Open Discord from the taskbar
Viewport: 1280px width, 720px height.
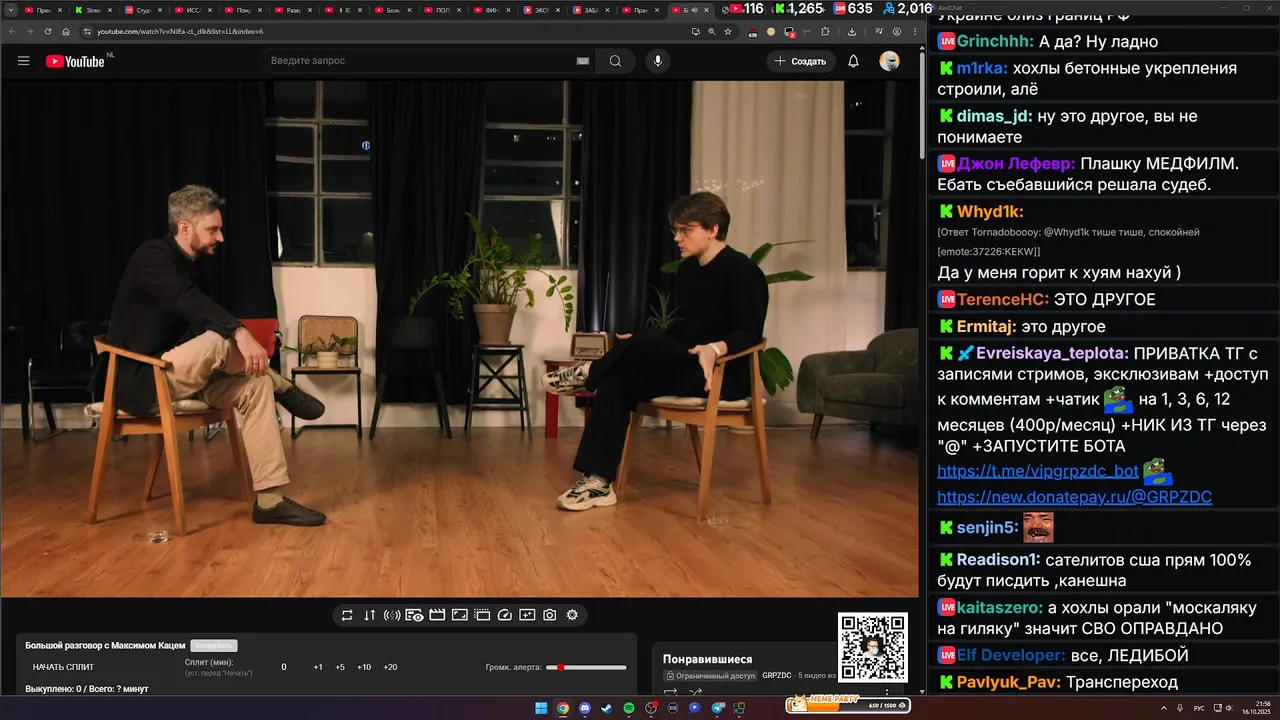[x=585, y=708]
